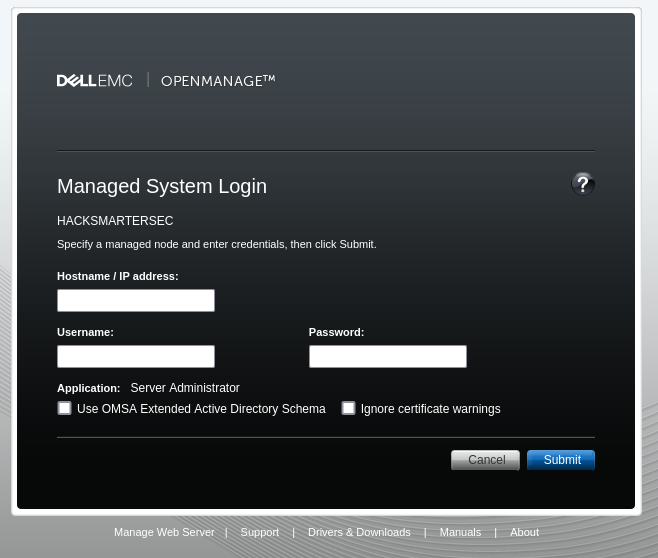Open the help question mark icon
658x558 pixels.
pyautogui.click(x=582, y=184)
